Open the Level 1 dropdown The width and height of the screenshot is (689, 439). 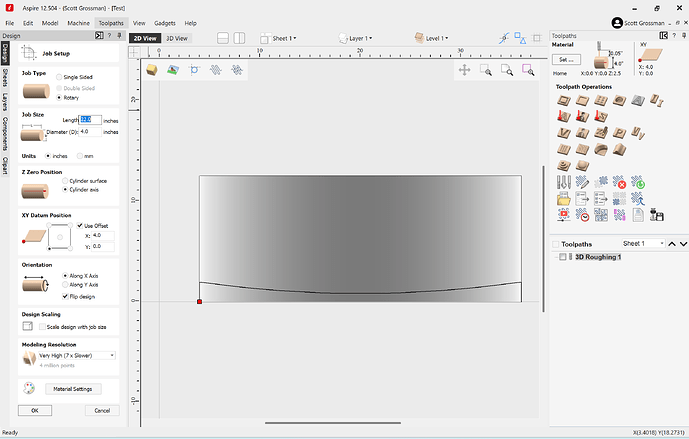tap(436, 39)
